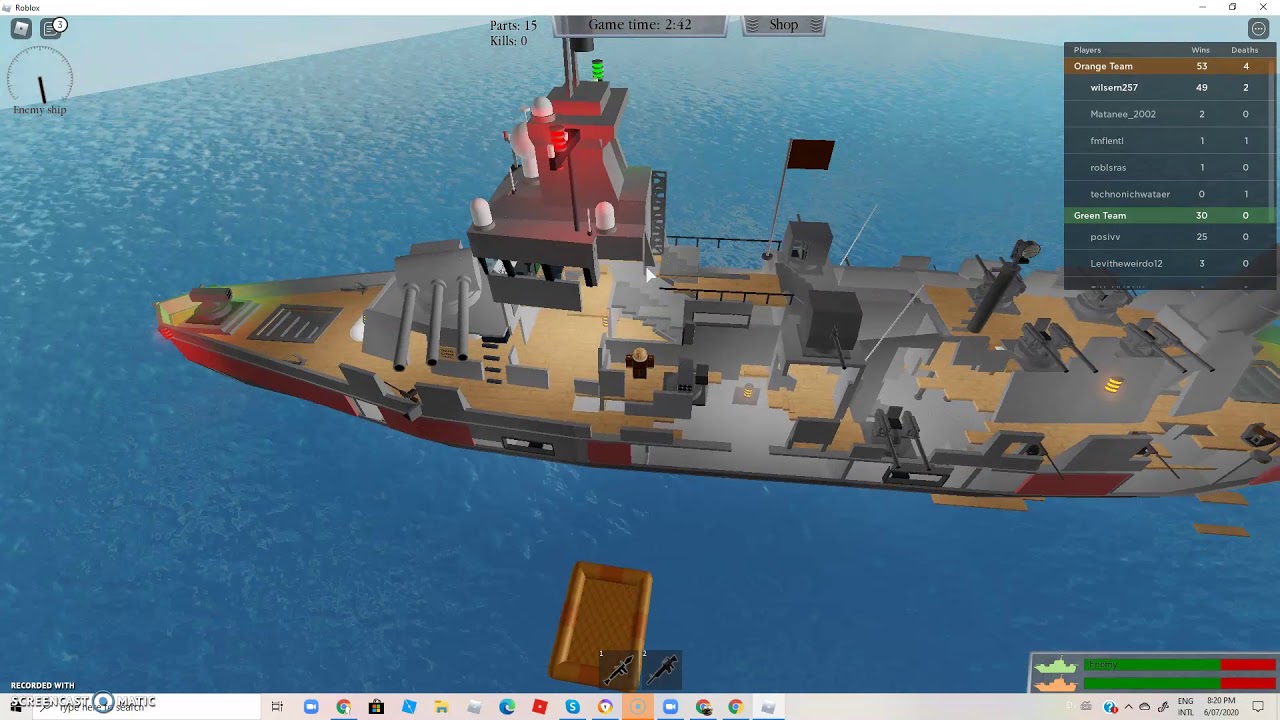Open the chat icon with badge 3
The height and width of the screenshot is (720, 1280).
point(53,28)
